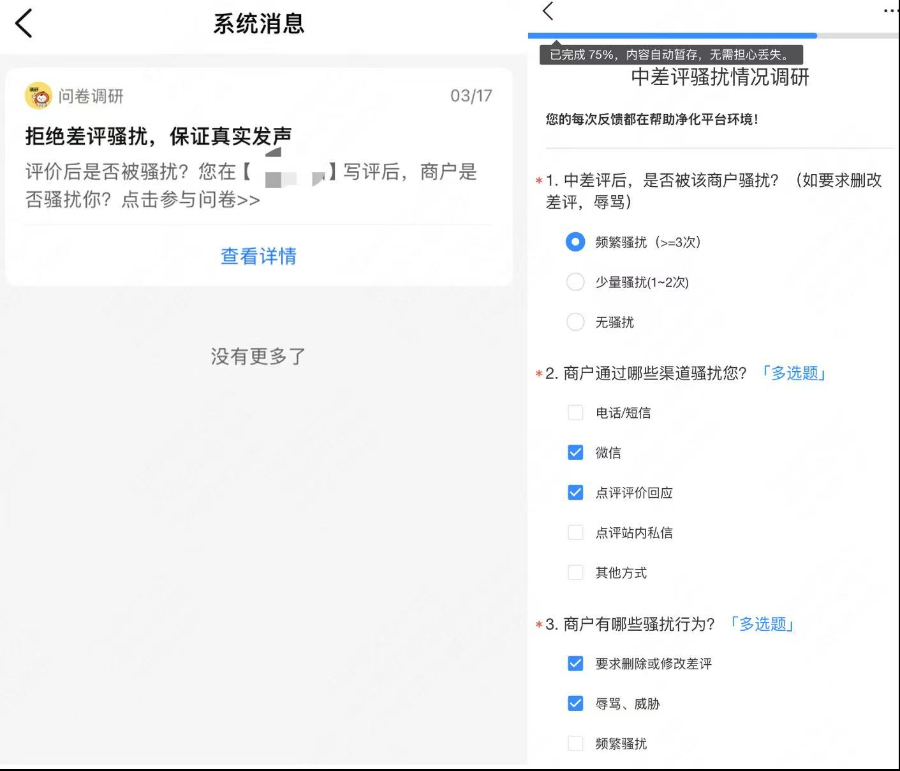This screenshot has height=771, width=900.
Task: Check the 电话/短信 checkbox
Action: (x=575, y=412)
